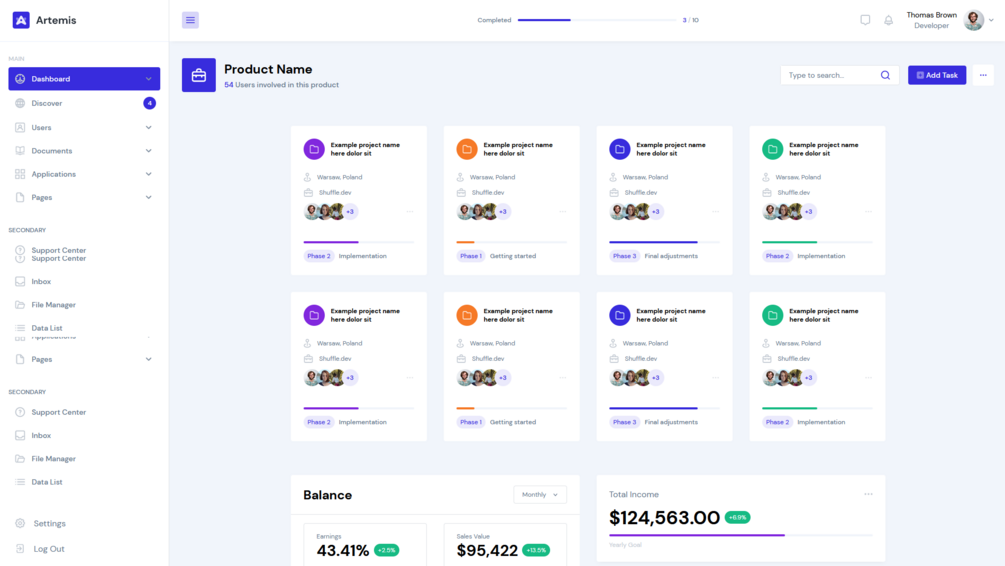Screen dimensions: 1005x566
Task: Click the Phase 1 tag on top-row orange card
Action: tap(470, 256)
